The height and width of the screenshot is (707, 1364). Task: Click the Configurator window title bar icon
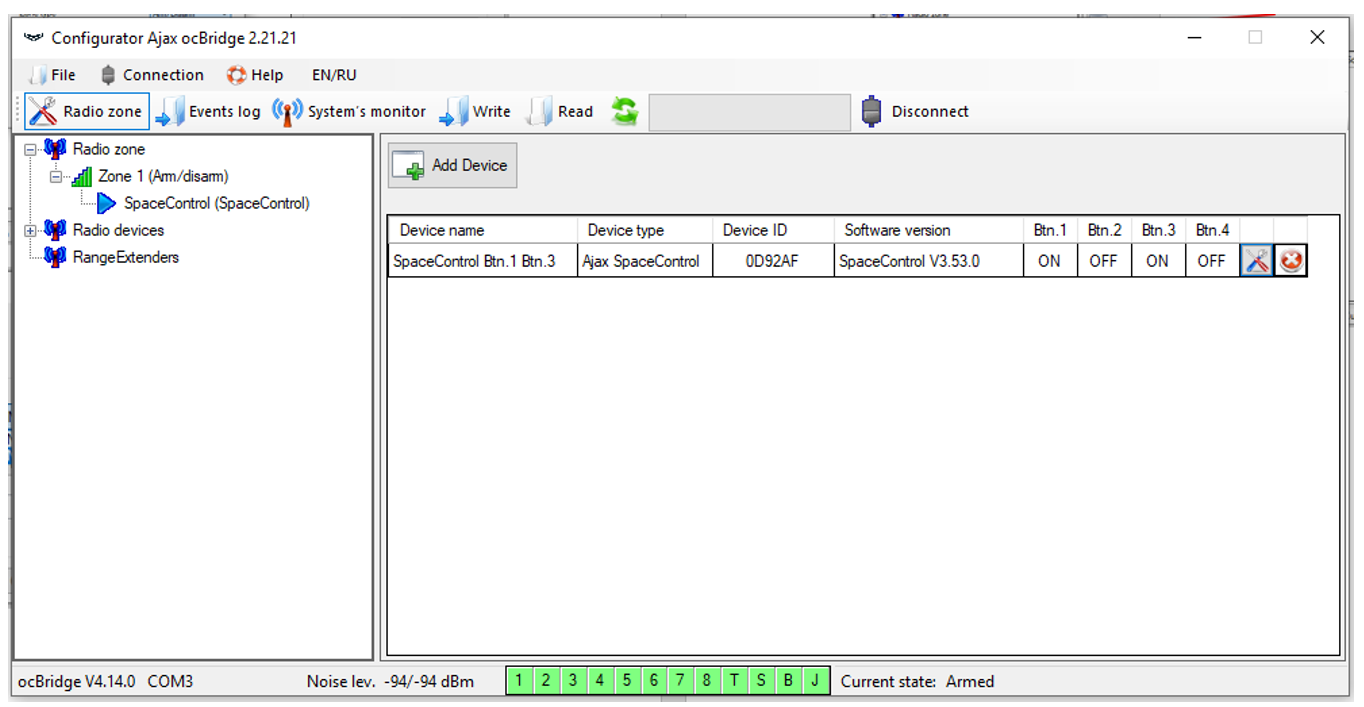pos(34,38)
